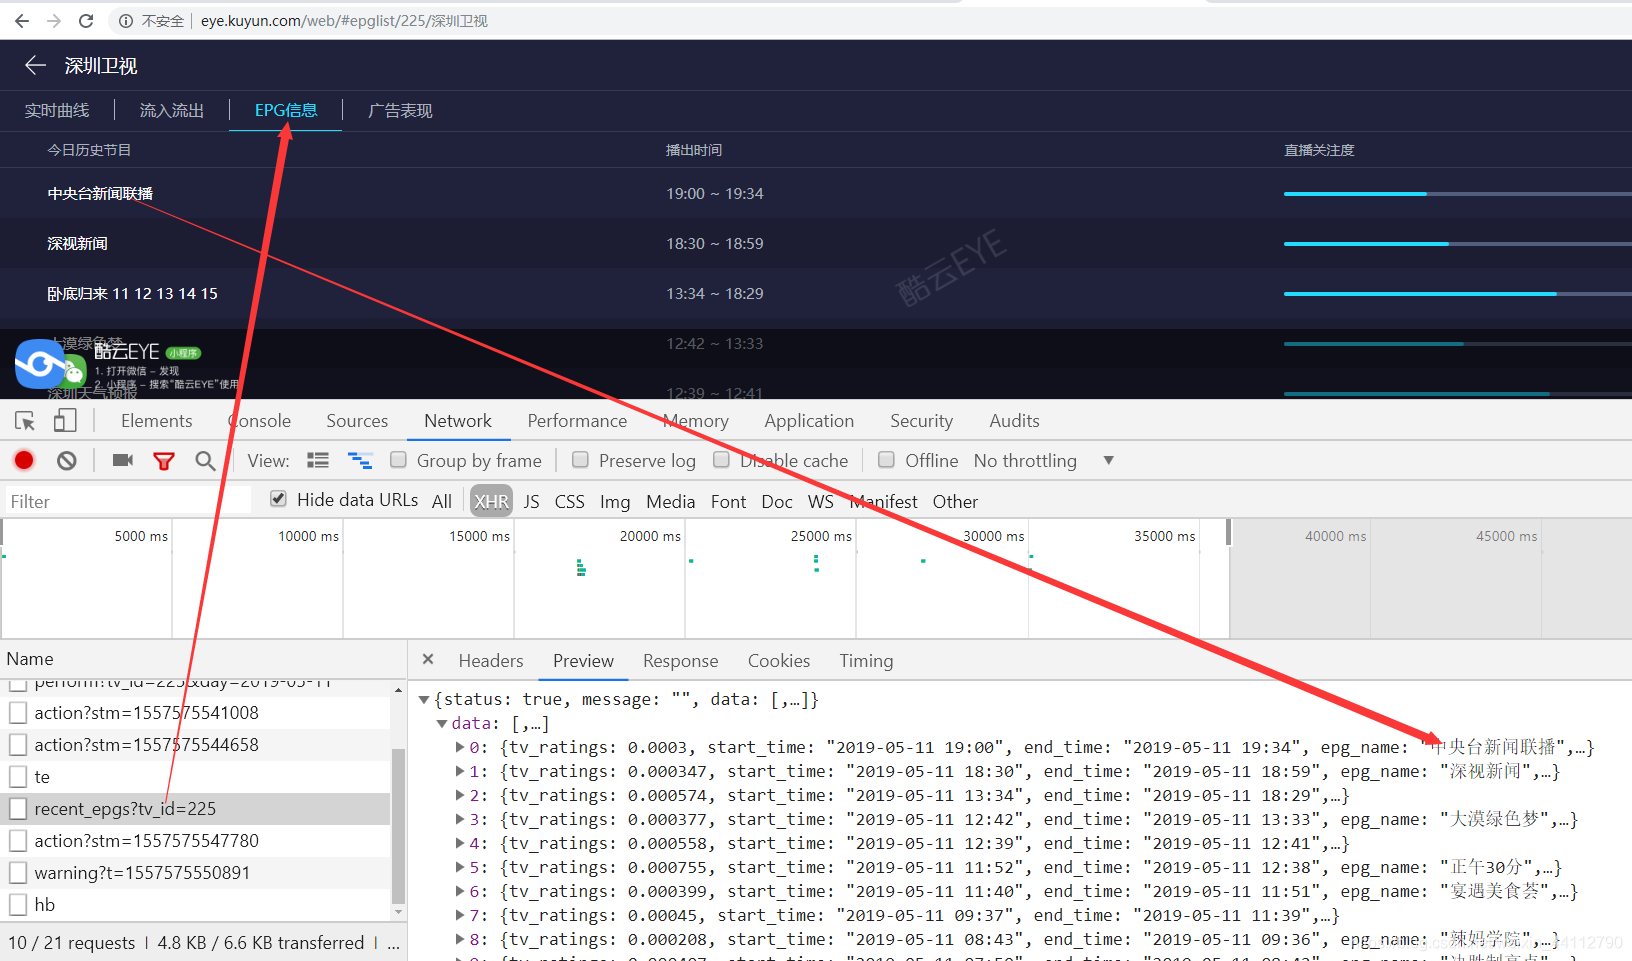Open the No throttling dropdown
The width and height of the screenshot is (1632, 961).
(1044, 460)
